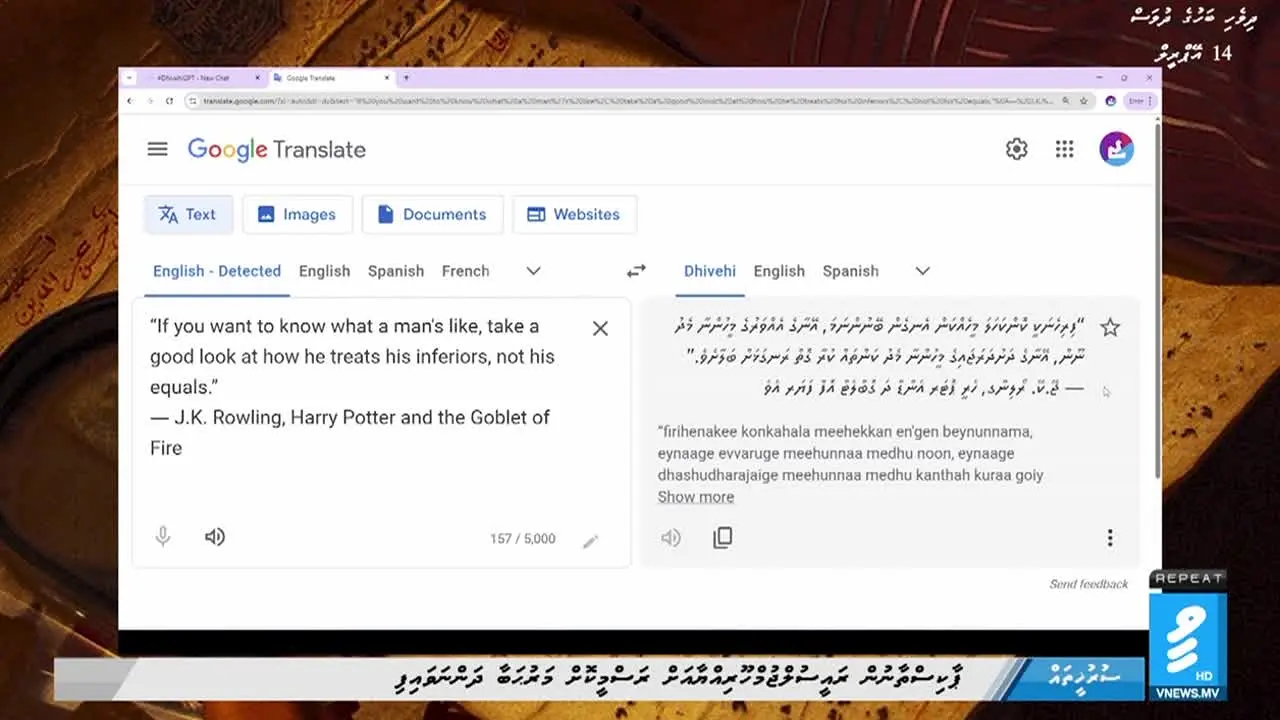The image size is (1280, 720).
Task: Save the translation with the star
Action: [x=1109, y=327]
